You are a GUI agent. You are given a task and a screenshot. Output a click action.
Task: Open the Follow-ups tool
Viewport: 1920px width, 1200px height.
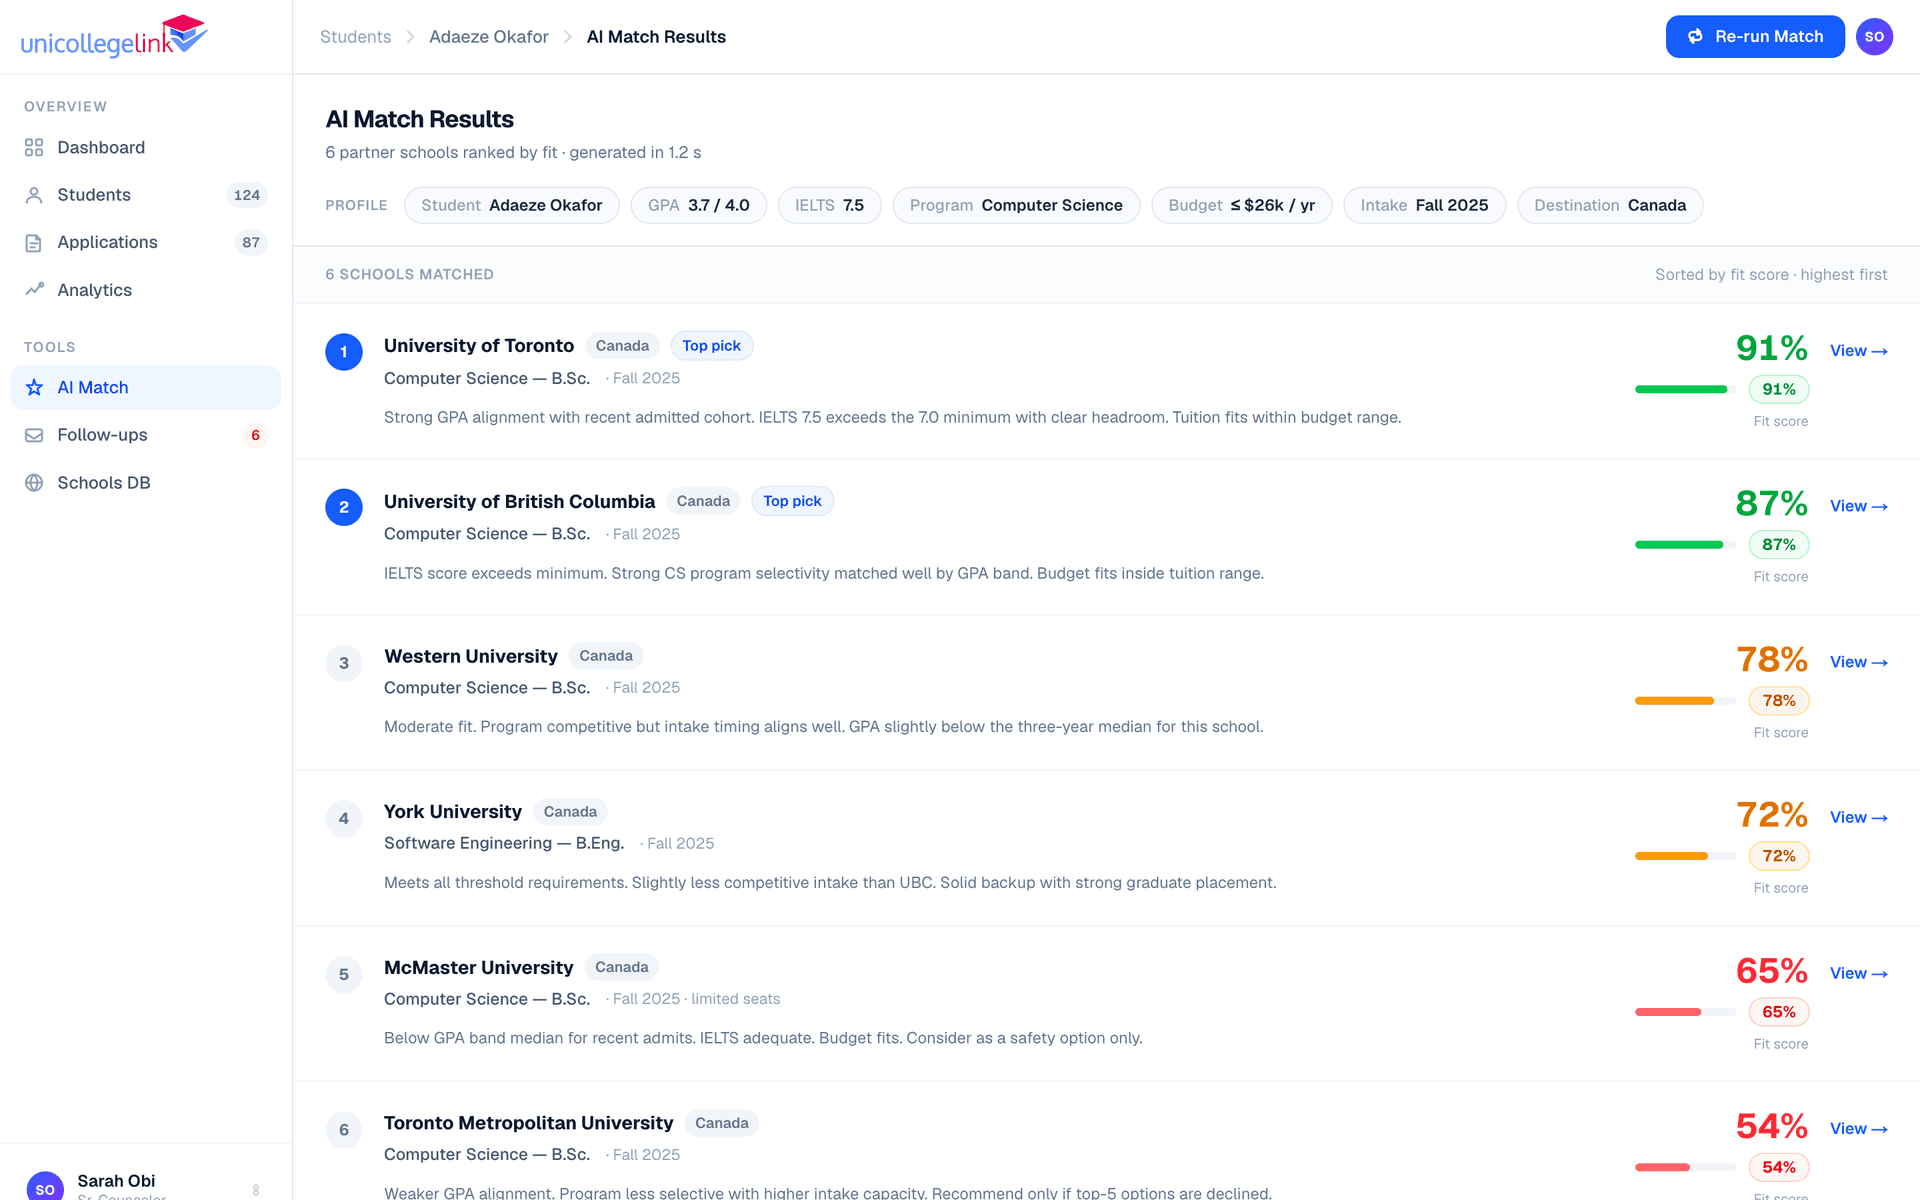coord(146,435)
